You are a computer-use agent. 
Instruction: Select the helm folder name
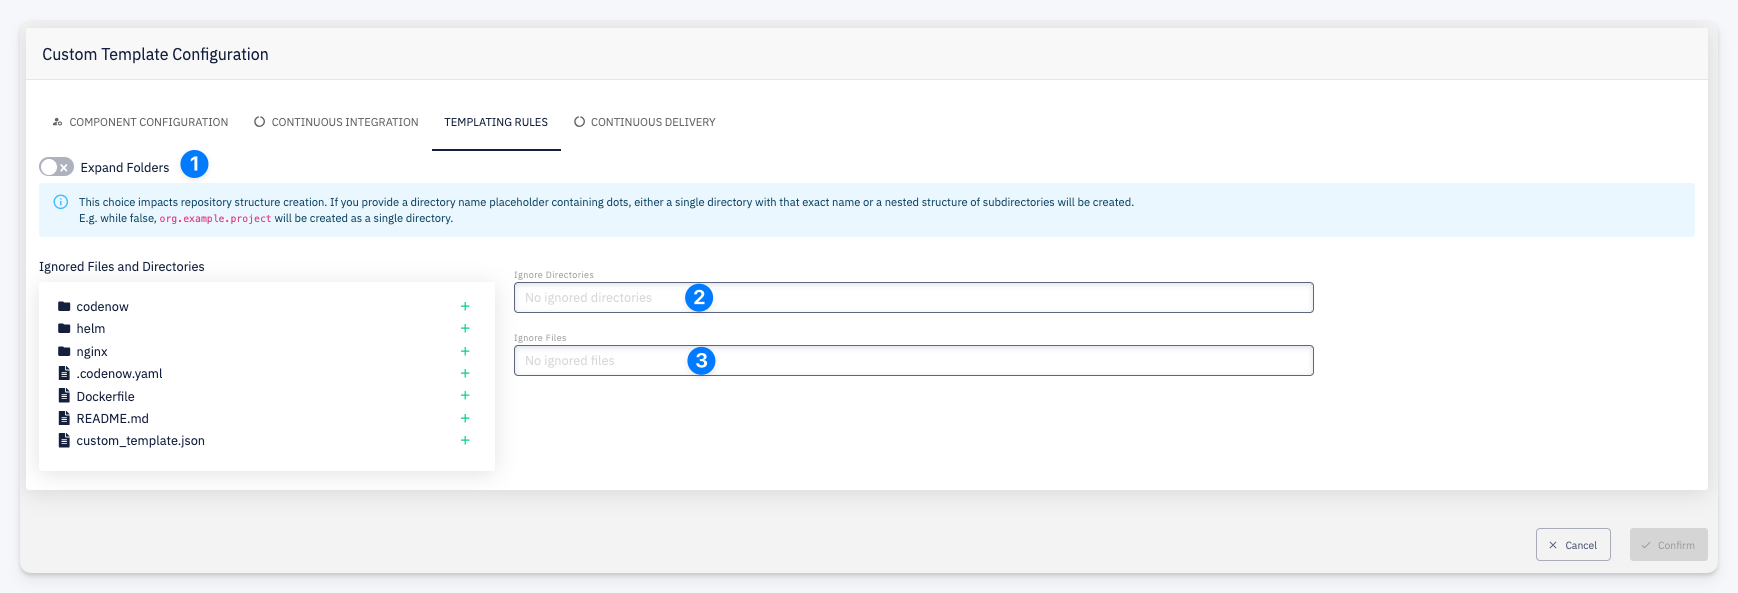point(91,329)
